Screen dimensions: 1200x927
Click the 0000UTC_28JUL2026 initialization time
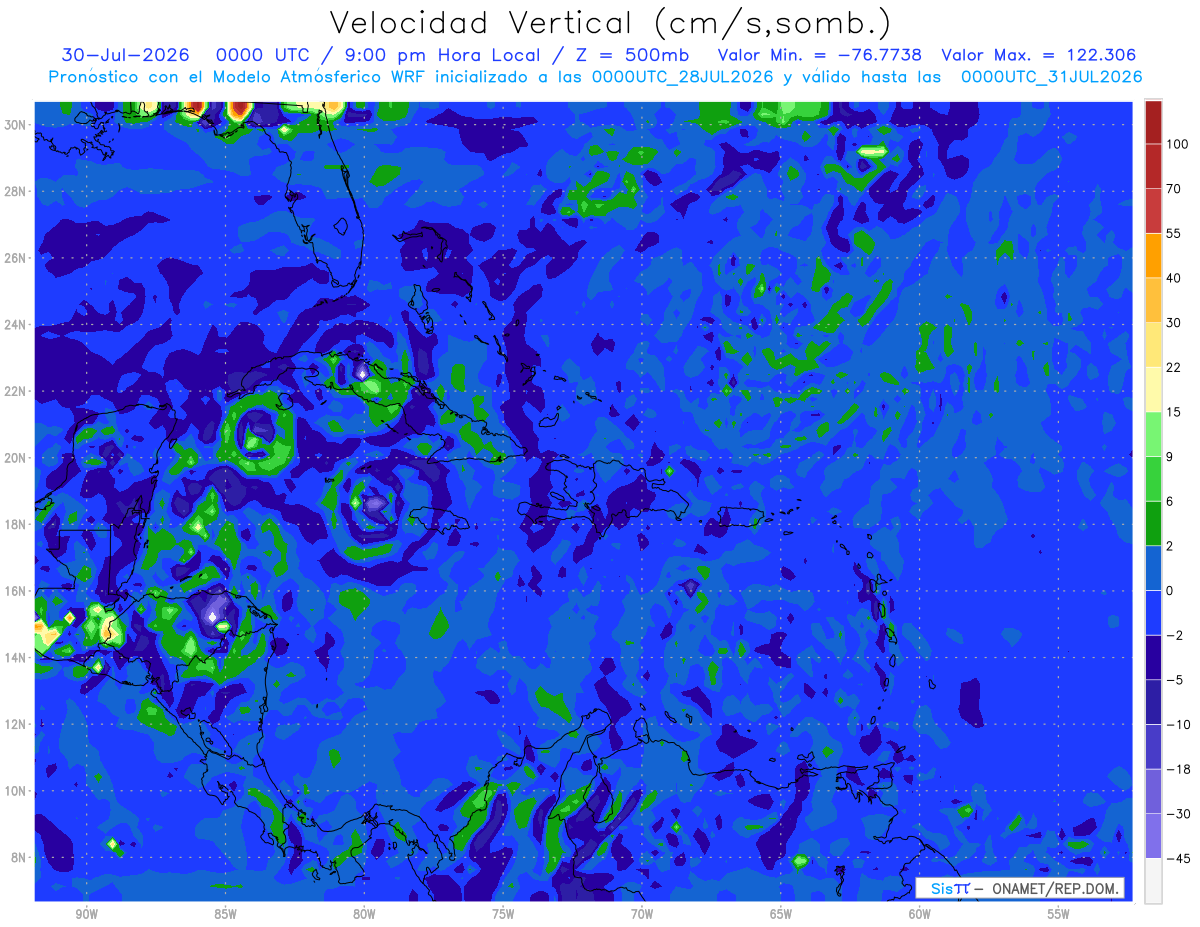tap(683, 77)
